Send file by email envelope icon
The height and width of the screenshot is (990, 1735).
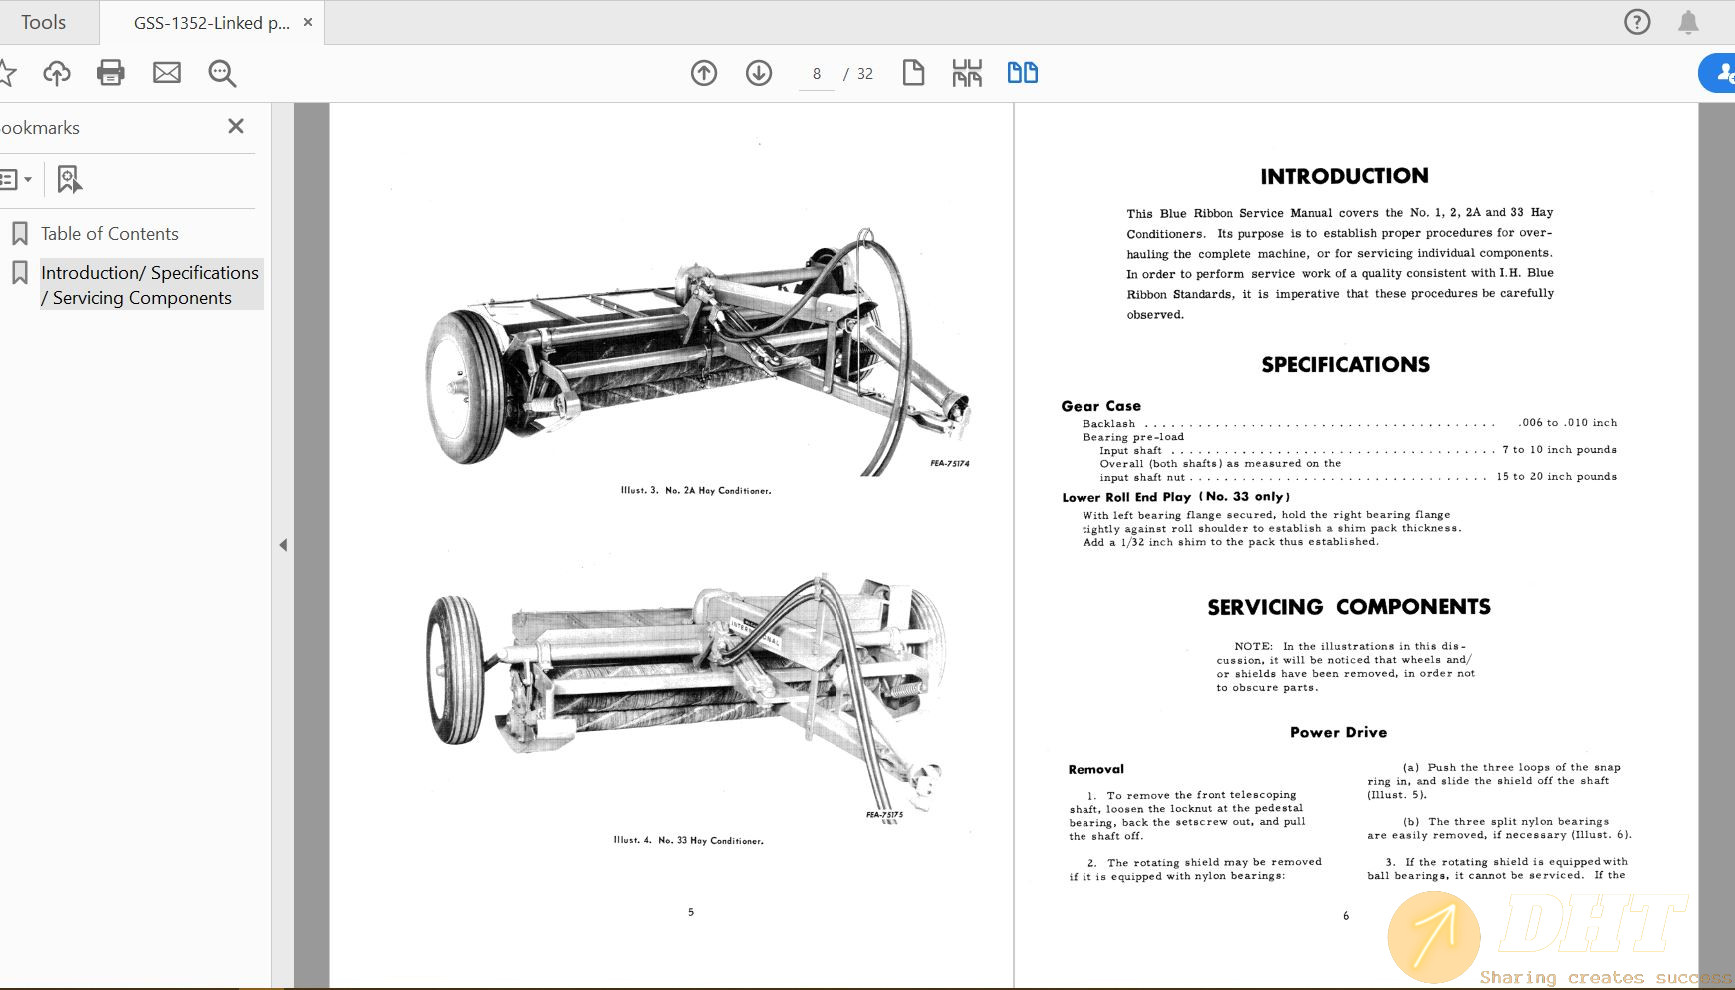pyautogui.click(x=167, y=73)
